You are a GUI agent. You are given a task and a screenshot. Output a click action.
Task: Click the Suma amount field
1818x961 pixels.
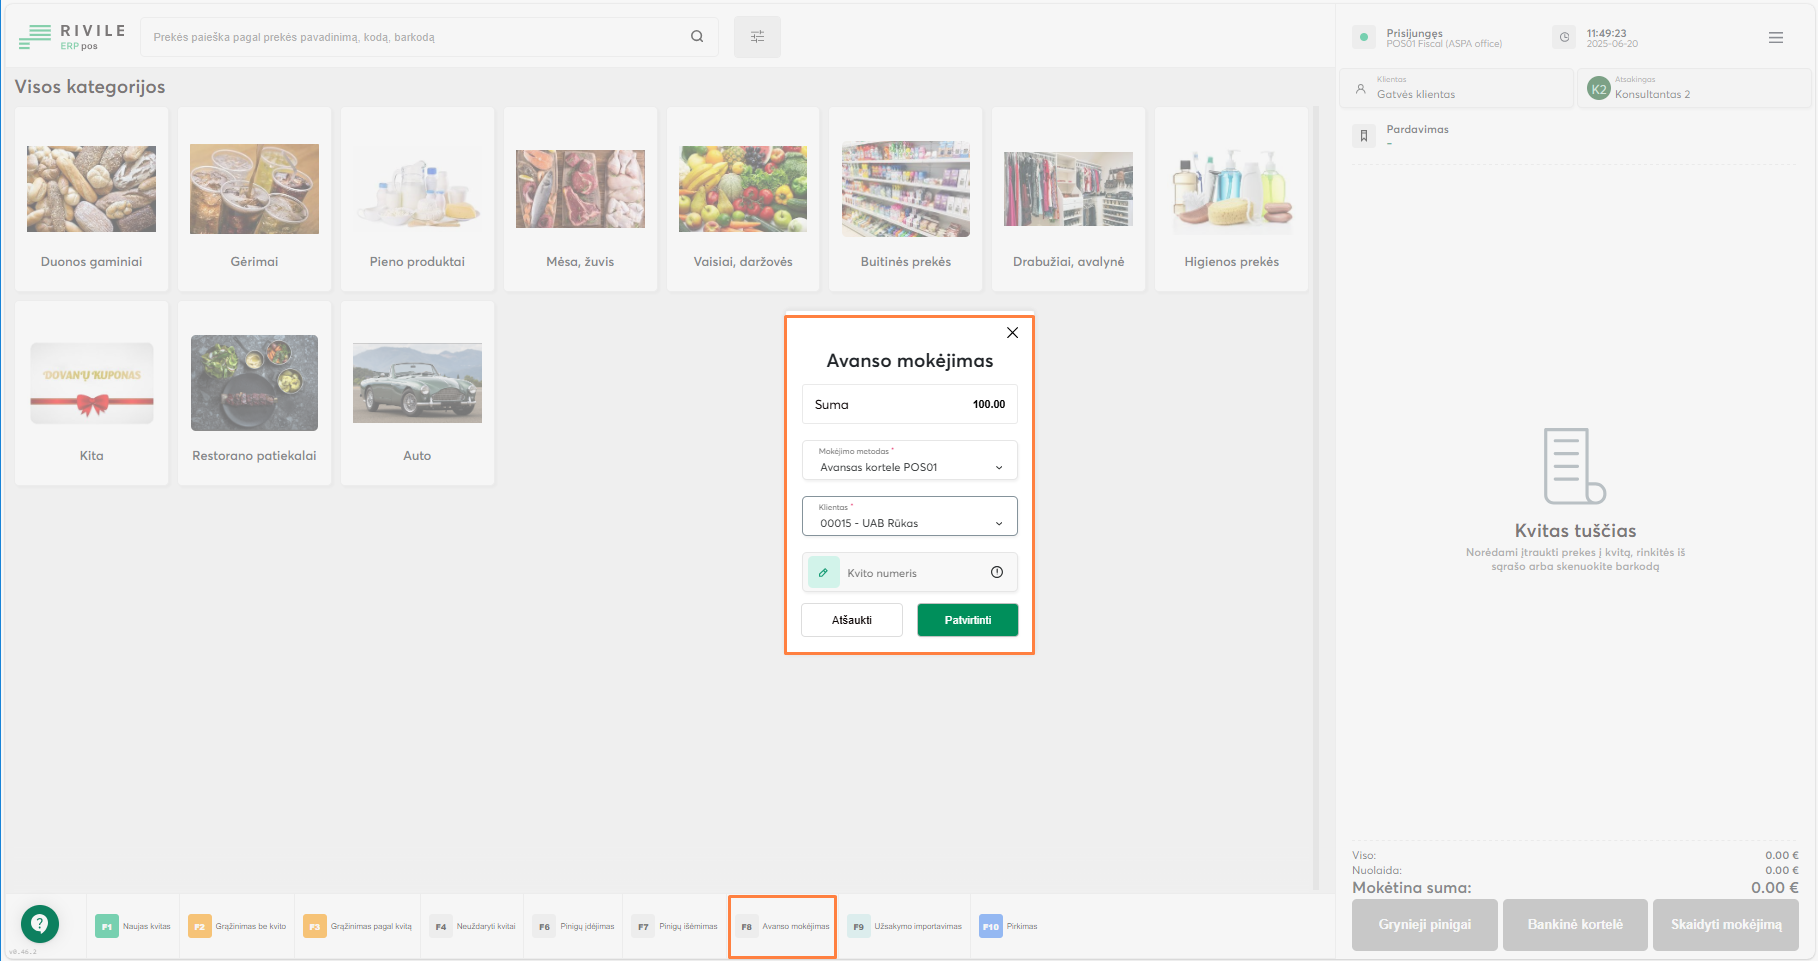point(909,405)
